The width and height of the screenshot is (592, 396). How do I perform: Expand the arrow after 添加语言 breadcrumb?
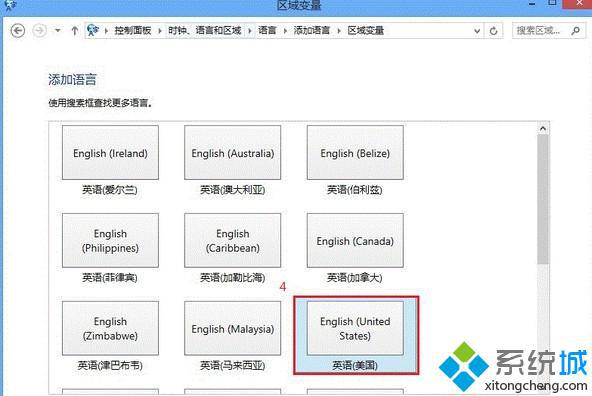coord(339,31)
